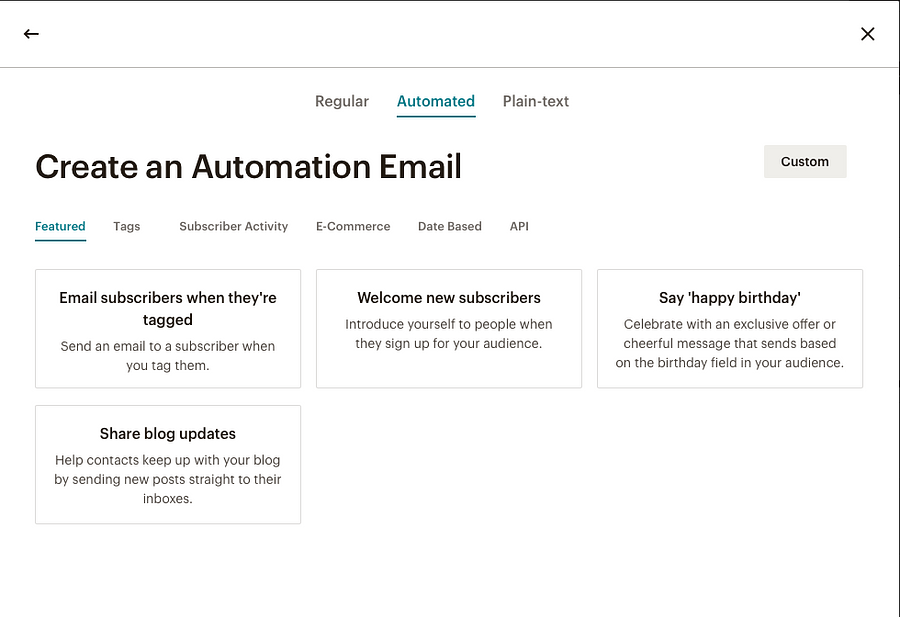Open the Tags automation category

pyautogui.click(x=127, y=226)
